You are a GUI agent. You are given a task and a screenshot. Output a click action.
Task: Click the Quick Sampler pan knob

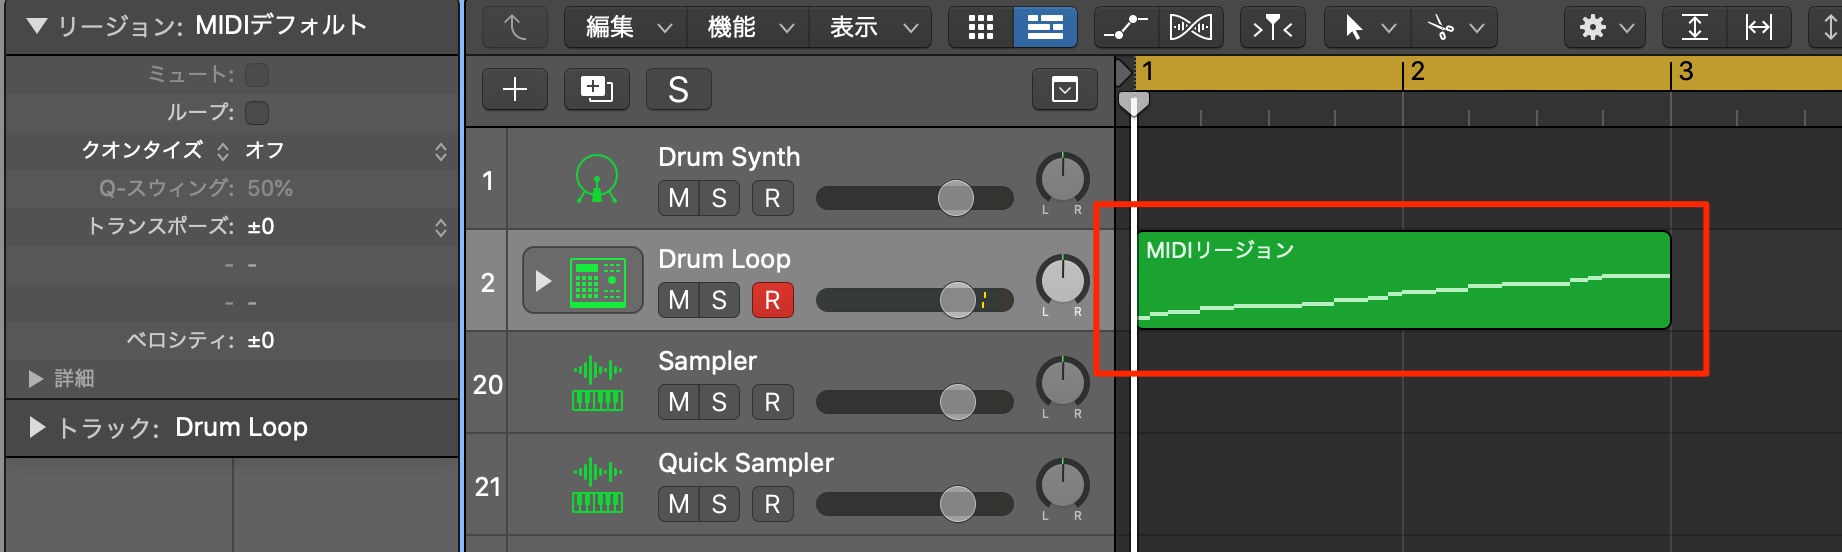[1062, 485]
